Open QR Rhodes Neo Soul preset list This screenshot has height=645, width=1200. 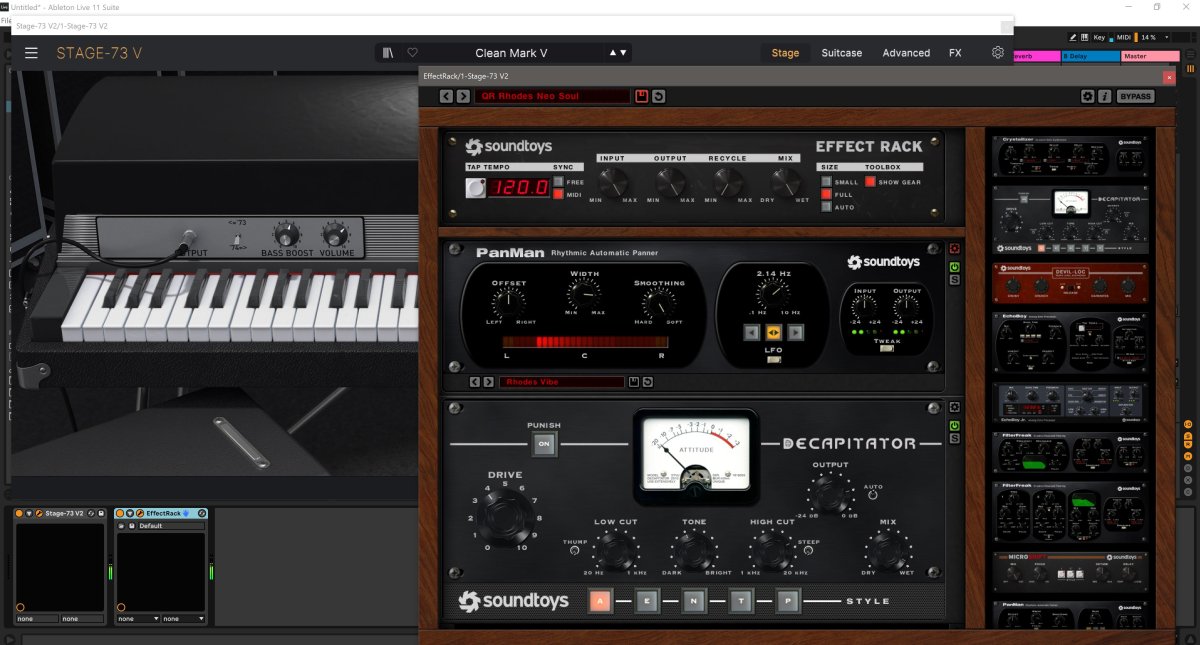click(552, 96)
